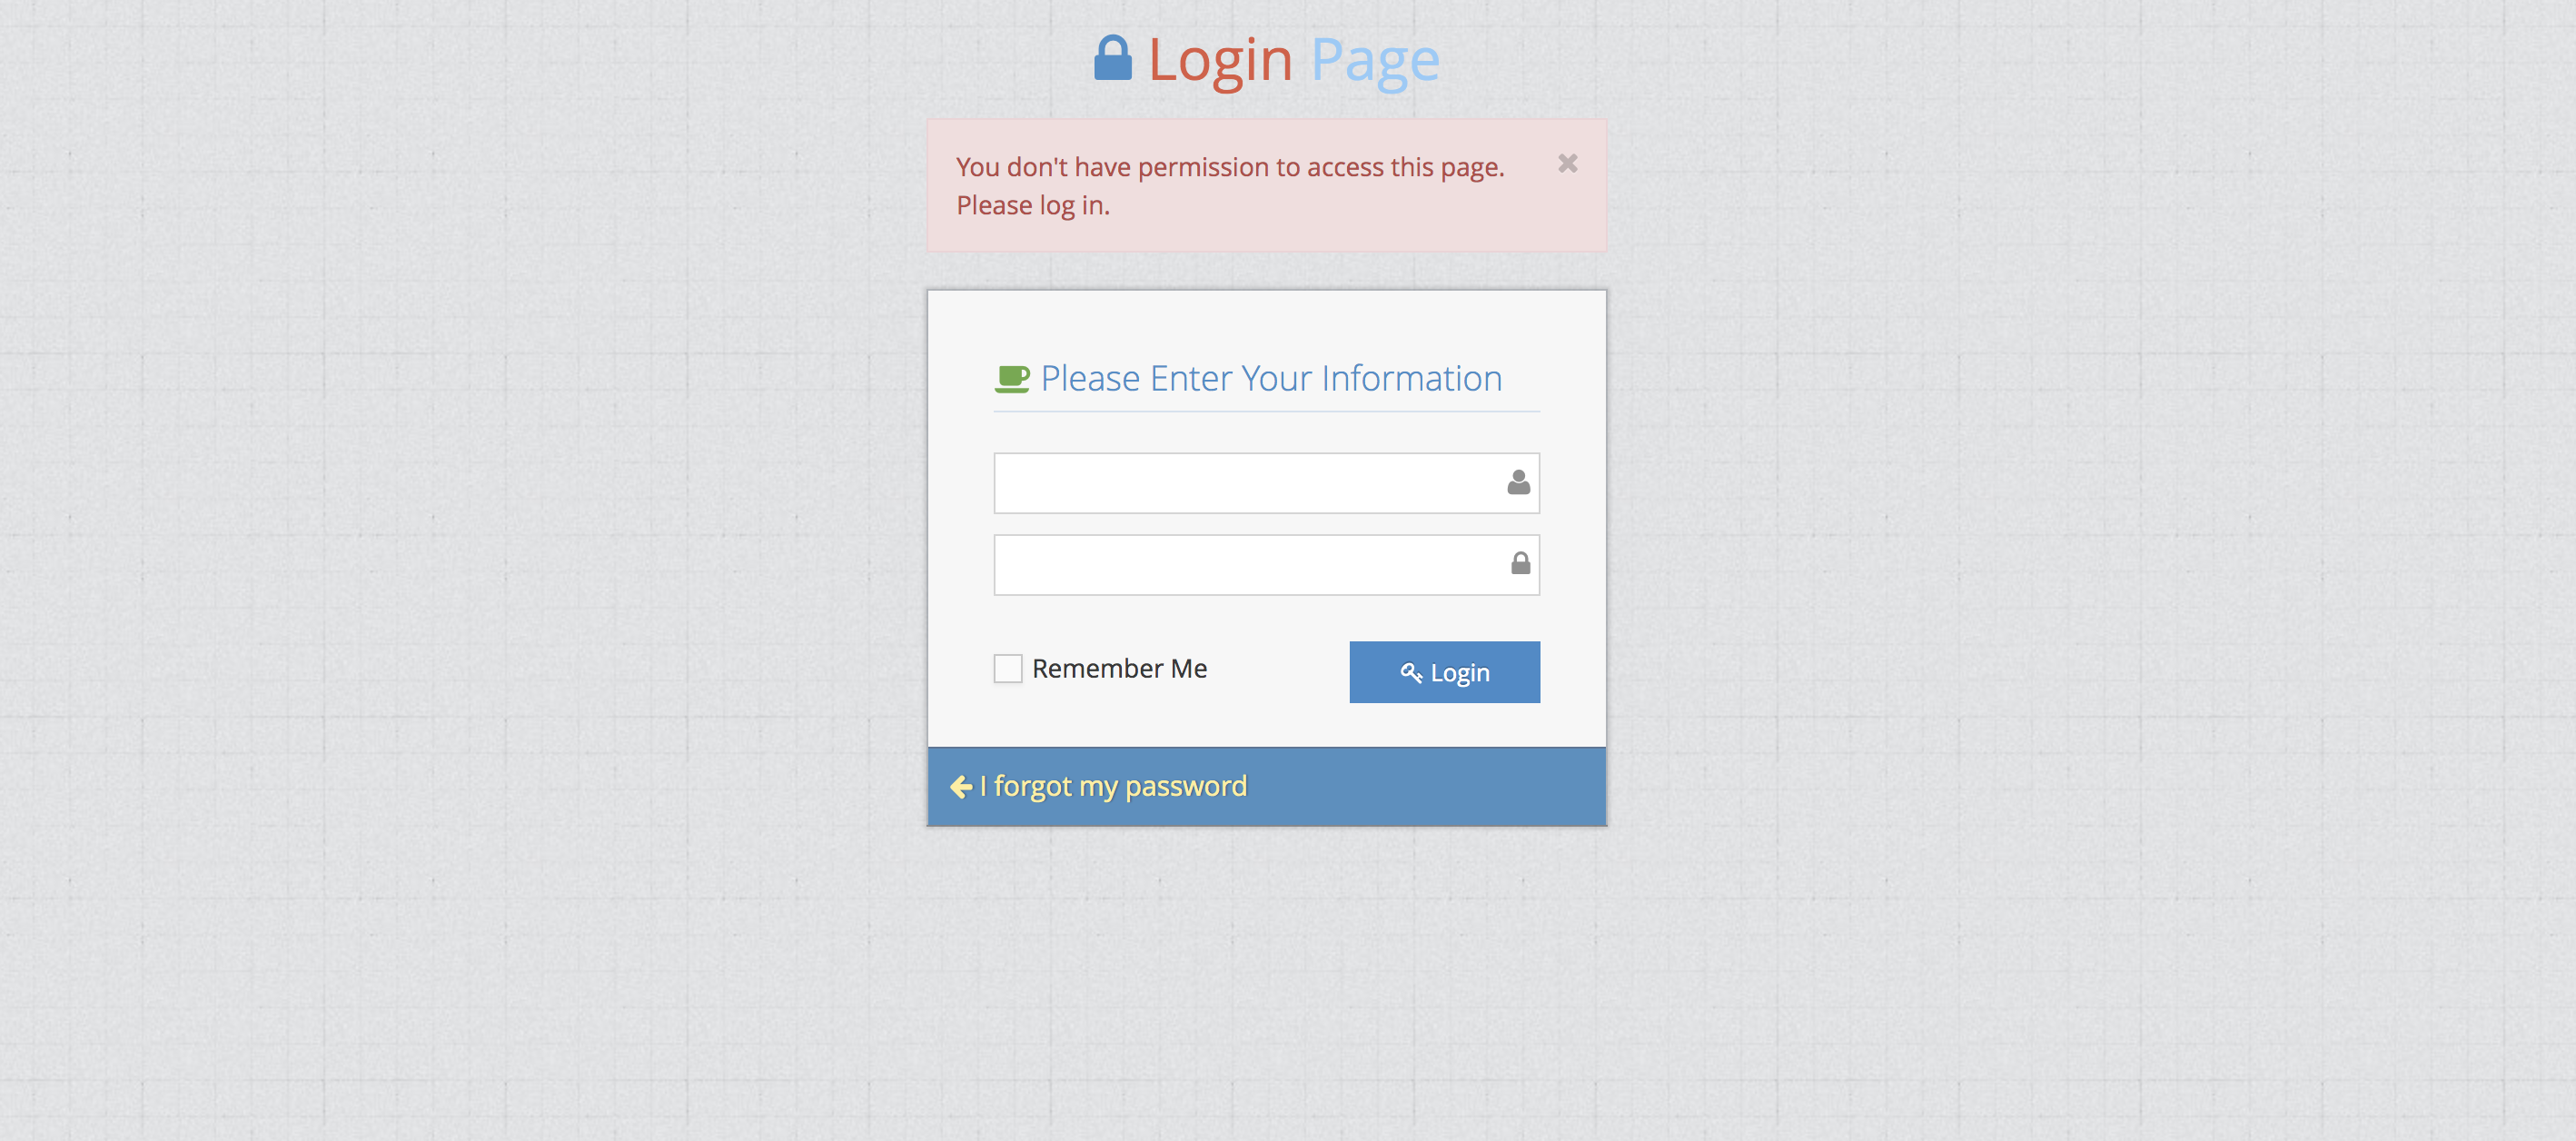Submit the form with the Login button
The height and width of the screenshot is (1141, 2576).
tap(1444, 672)
